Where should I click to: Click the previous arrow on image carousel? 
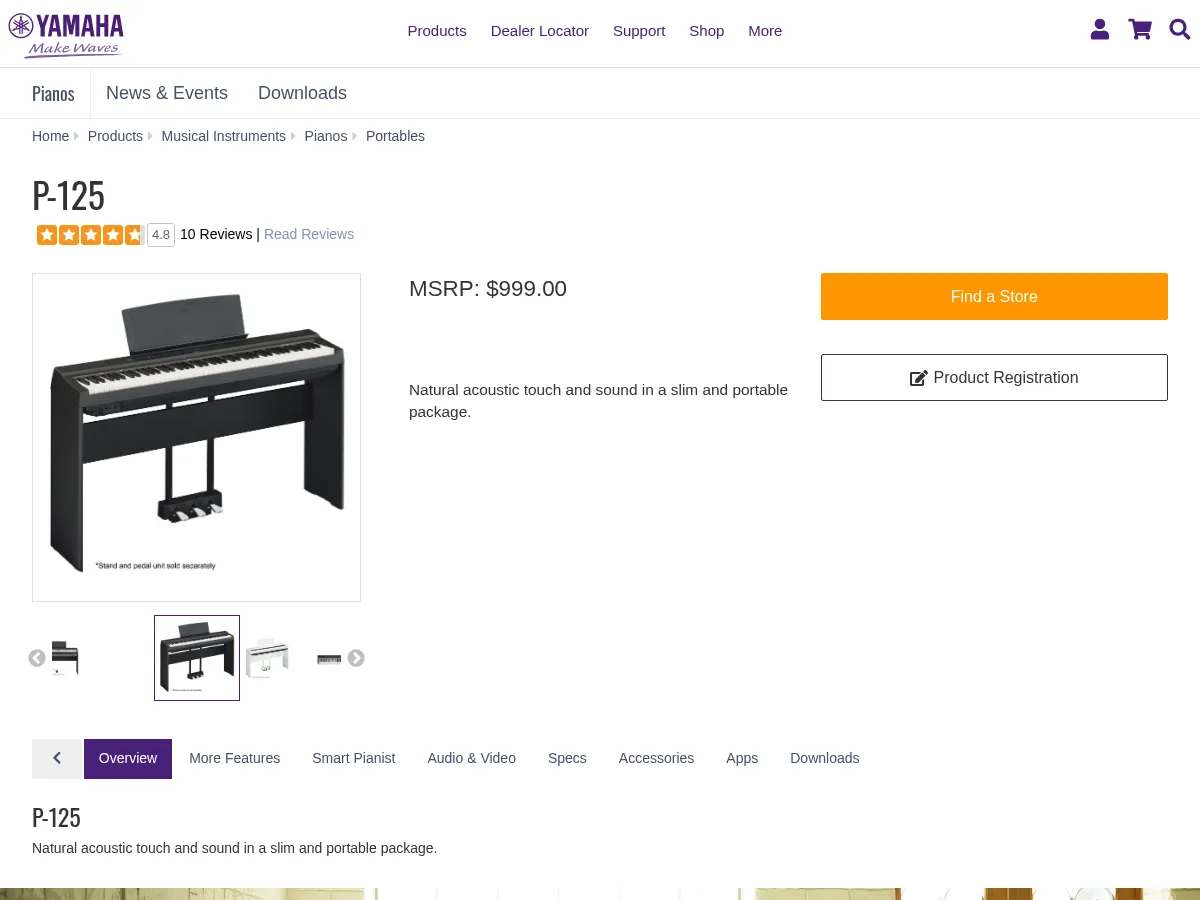click(37, 658)
